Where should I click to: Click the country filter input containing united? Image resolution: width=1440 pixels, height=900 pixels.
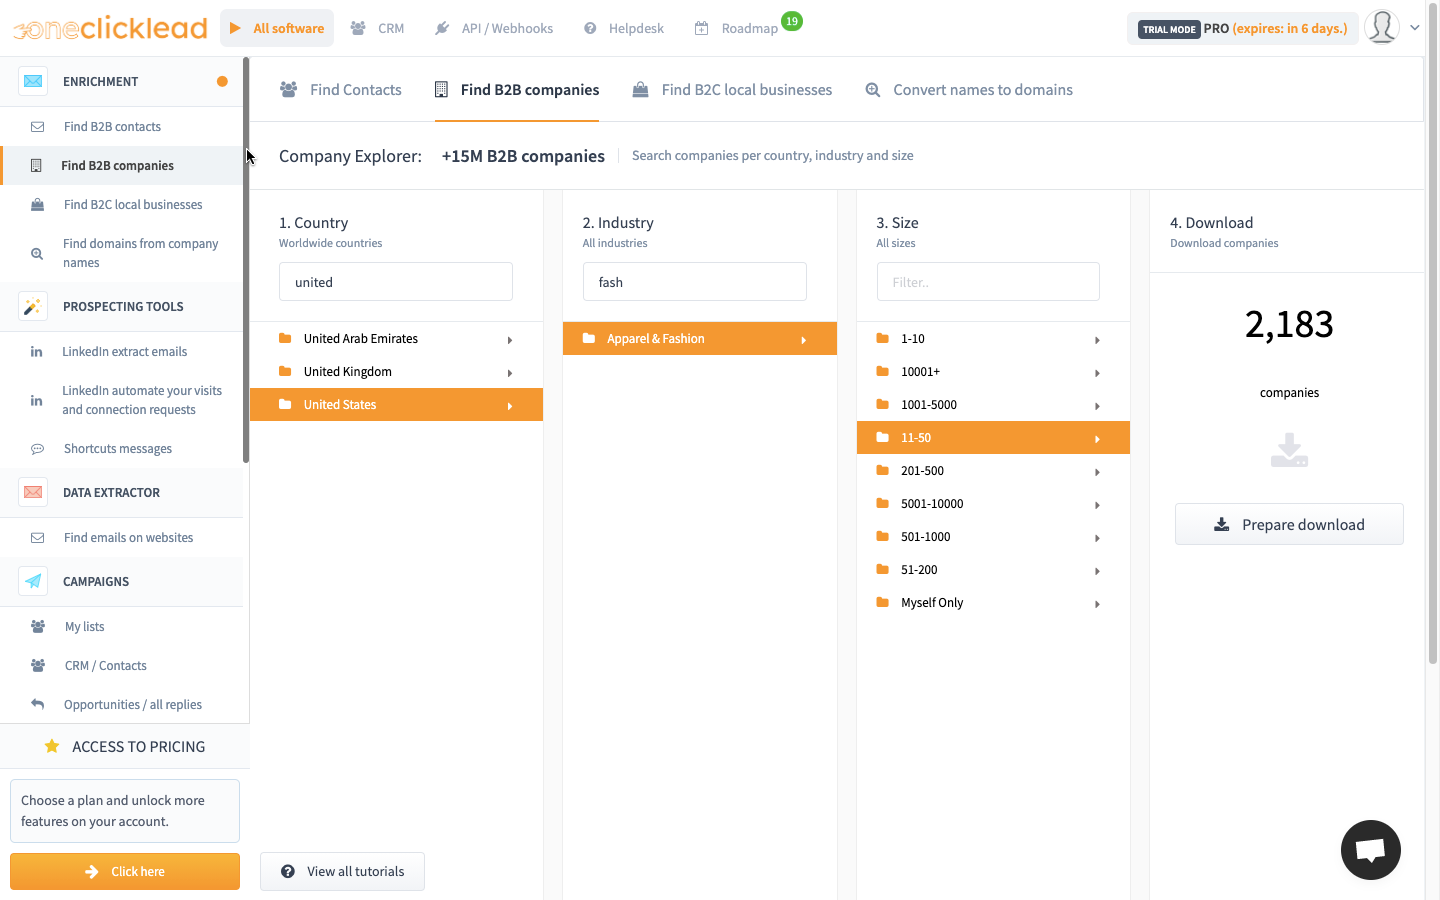(396, 282)
